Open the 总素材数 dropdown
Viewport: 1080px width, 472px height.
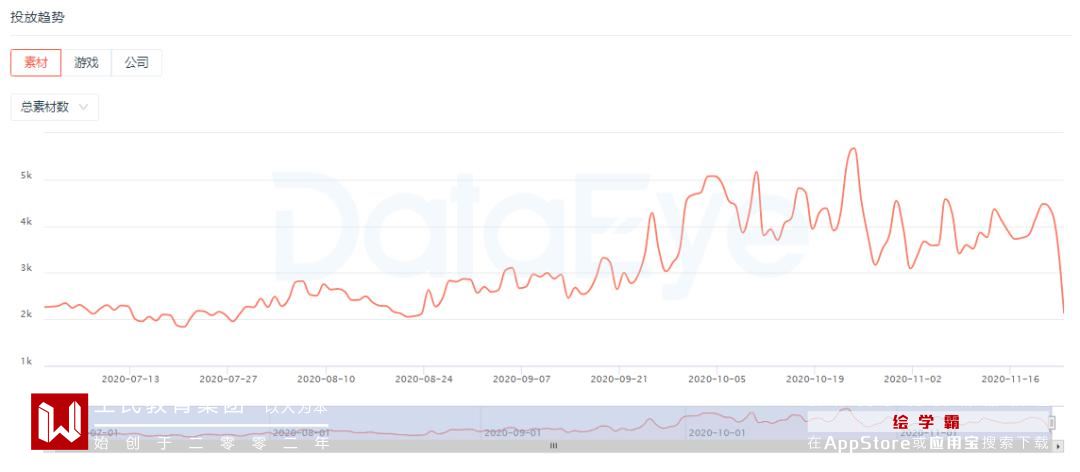[55, 107]
